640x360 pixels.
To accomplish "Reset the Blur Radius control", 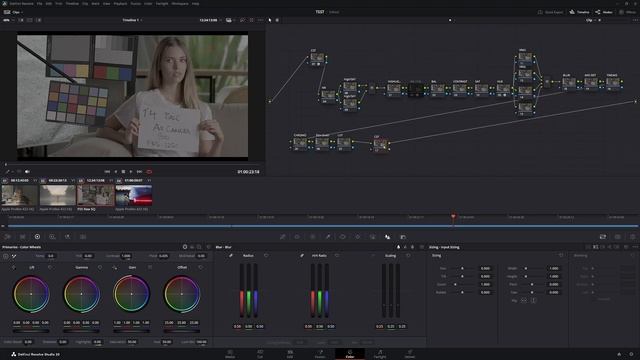I will (266, 256).
